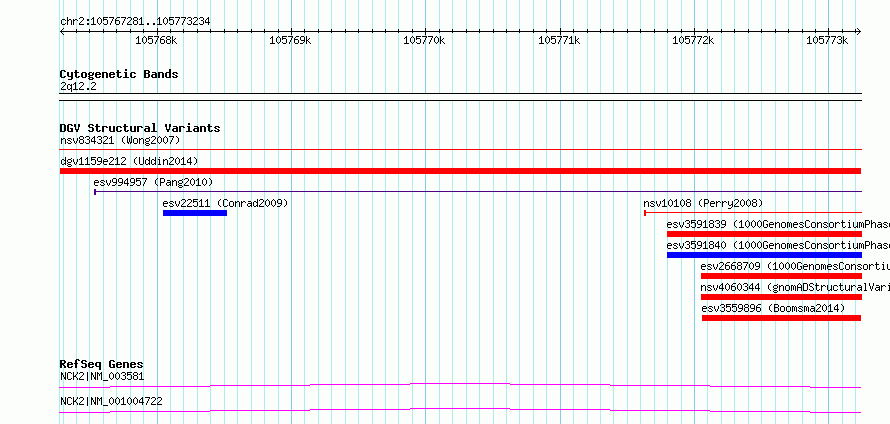Click the red nsv4060344 variant bar
890x424 pixels.
click(781, 297)
